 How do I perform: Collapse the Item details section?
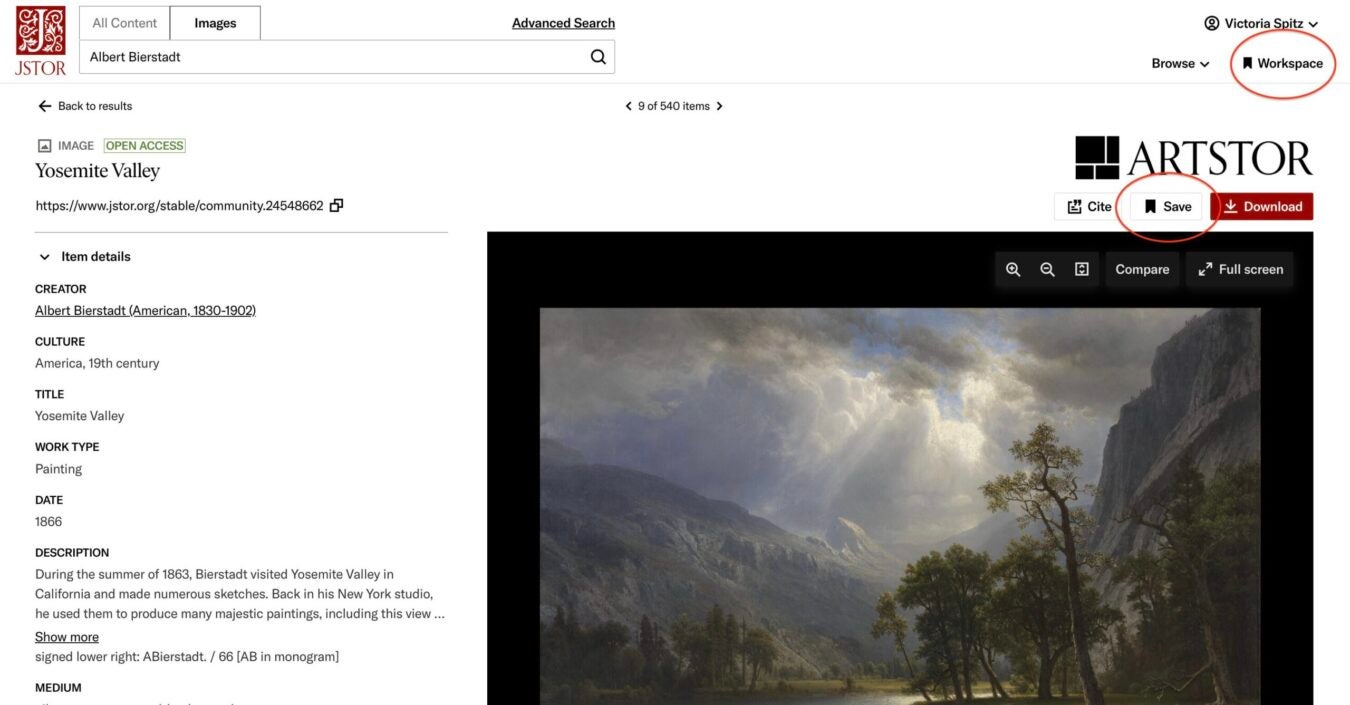coord(44,256)
